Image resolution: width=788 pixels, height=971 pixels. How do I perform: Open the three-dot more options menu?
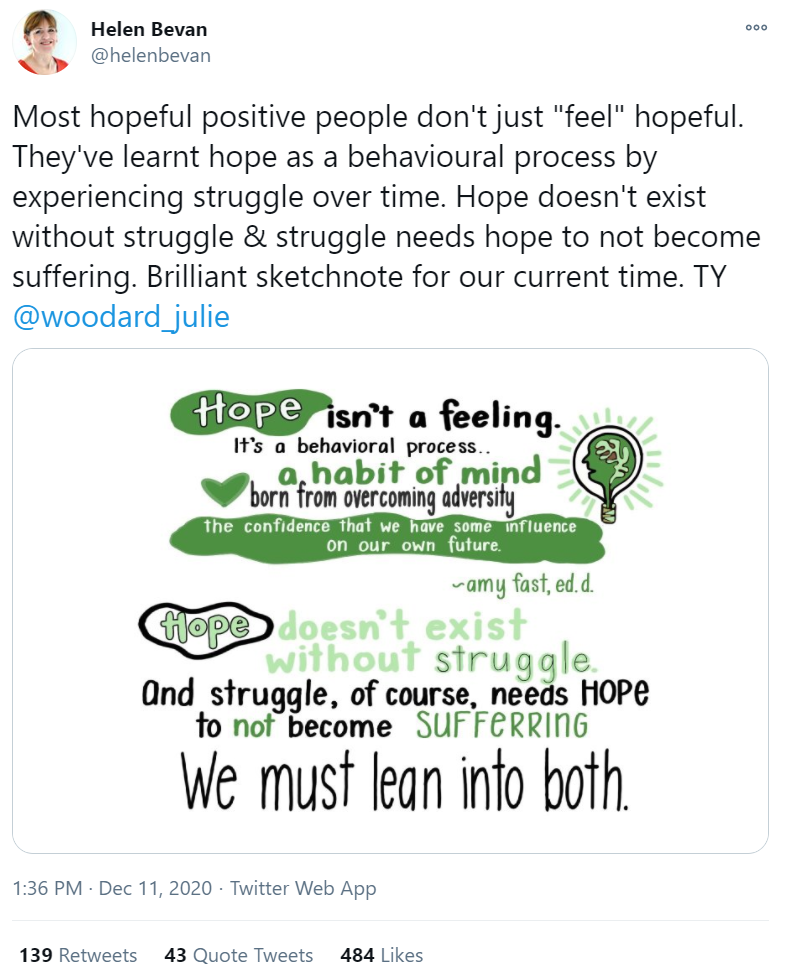click(x=756, y=27)
